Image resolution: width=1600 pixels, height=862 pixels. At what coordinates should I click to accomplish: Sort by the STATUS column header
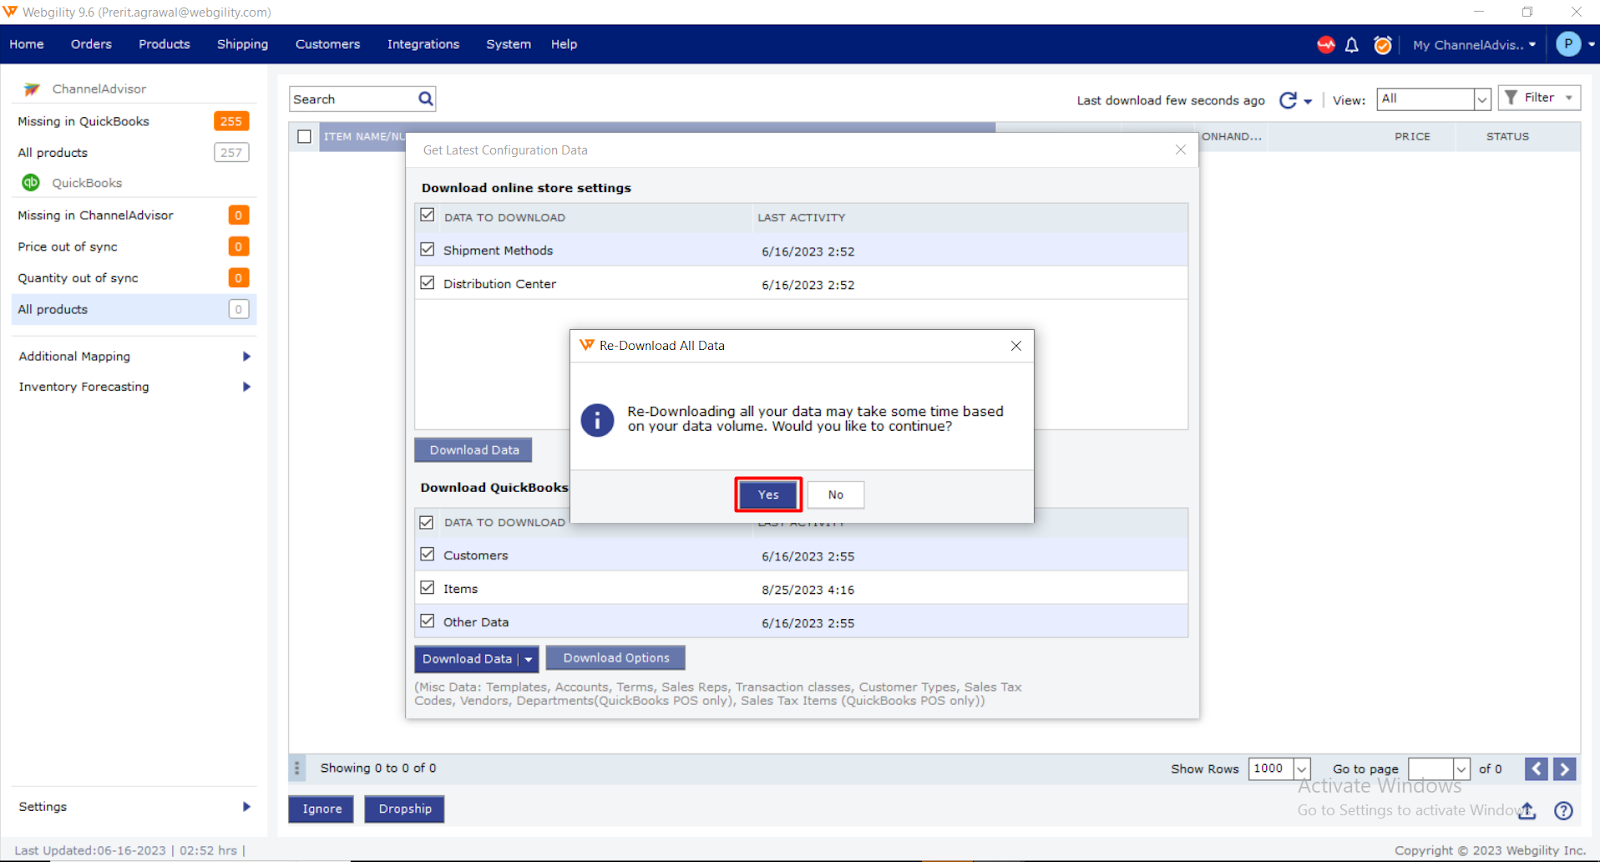(1507, 137)
